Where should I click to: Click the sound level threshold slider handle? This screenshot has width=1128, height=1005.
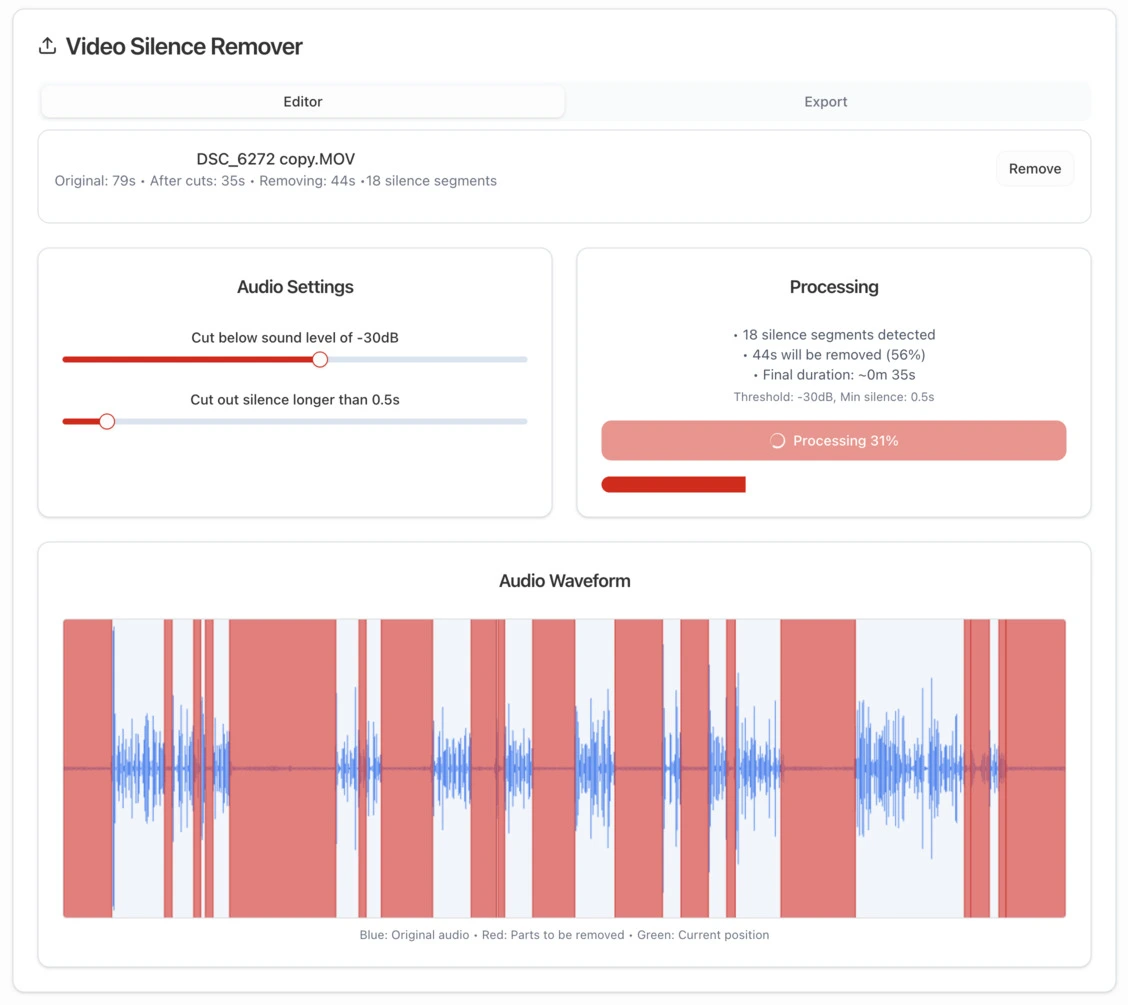320,359
